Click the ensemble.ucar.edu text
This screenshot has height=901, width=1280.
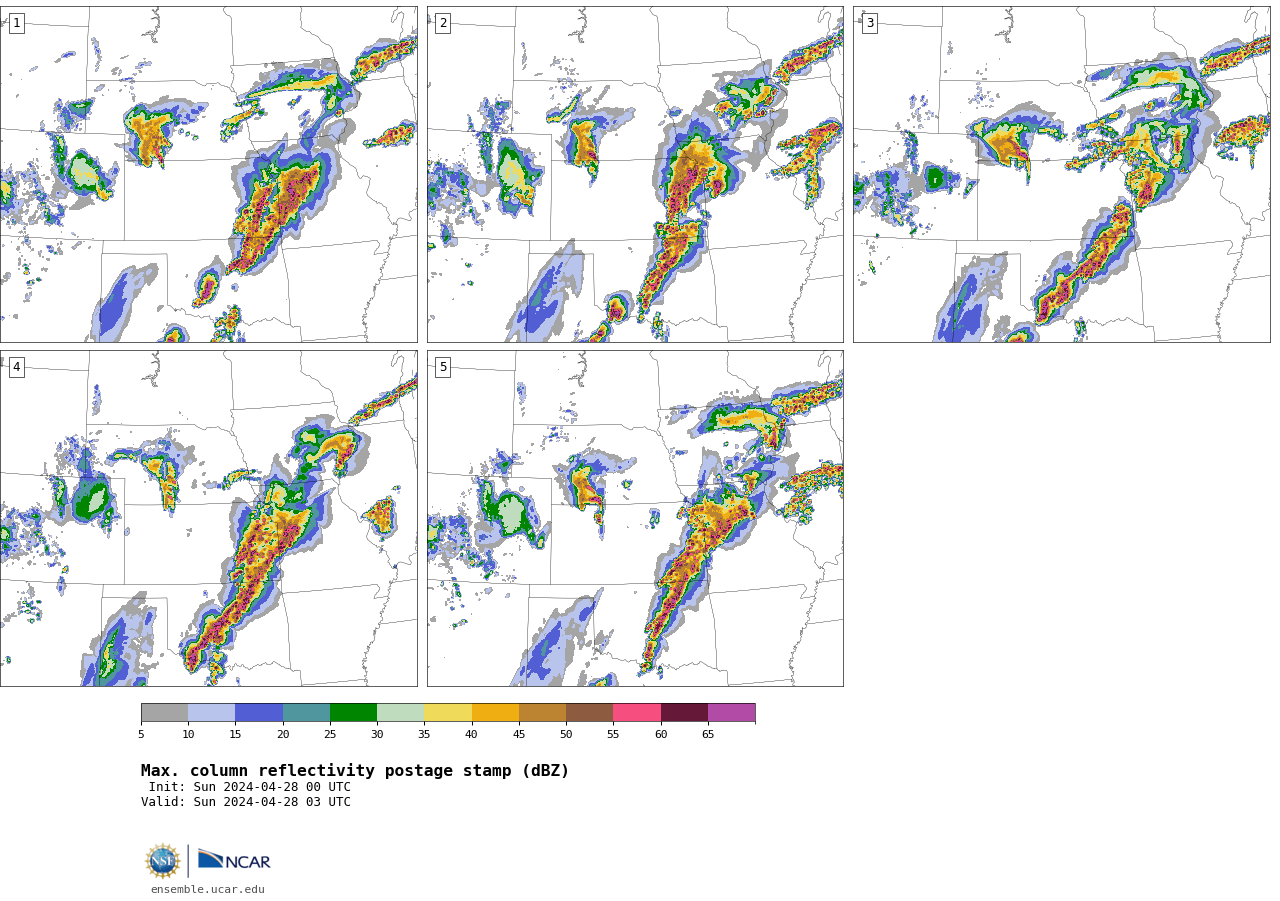pyautogui.click(x=208, y=889)
